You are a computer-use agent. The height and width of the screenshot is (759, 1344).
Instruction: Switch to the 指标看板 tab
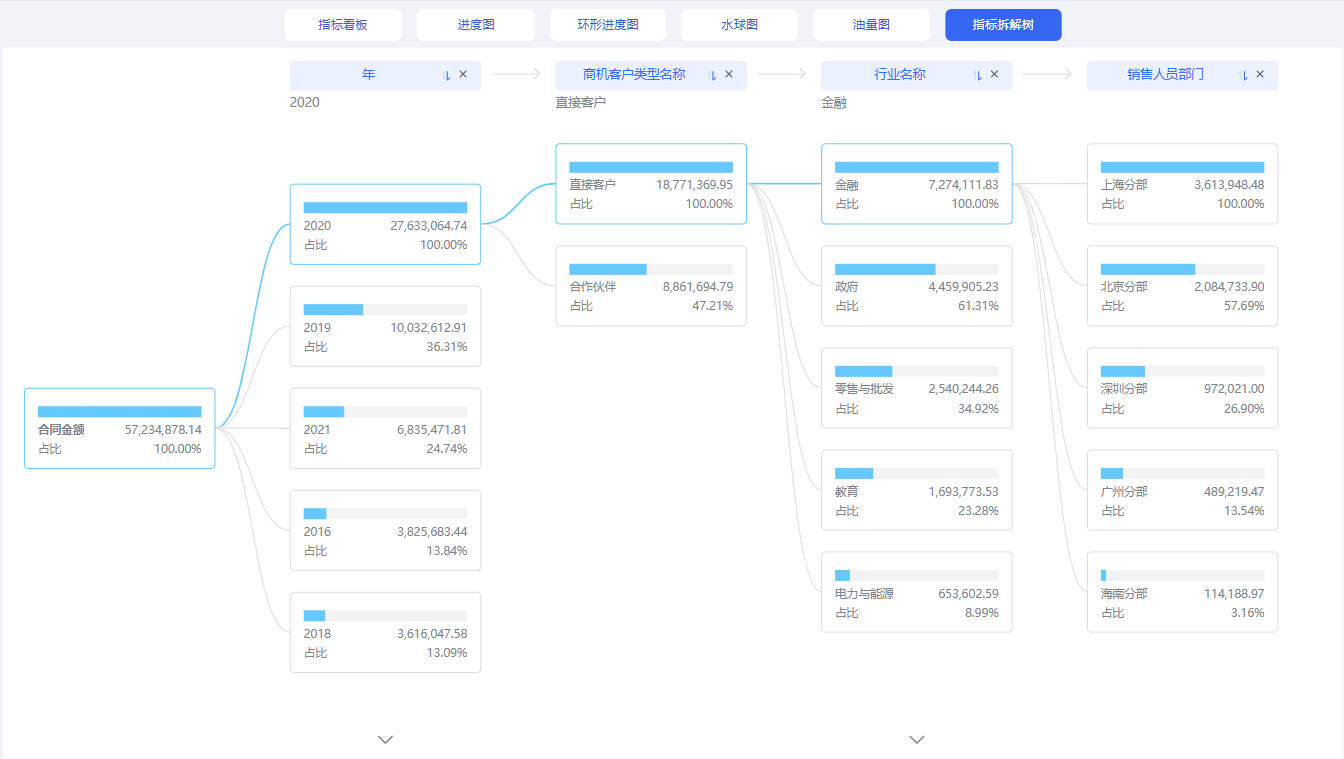pyautogui.click(x=343, y=25)
